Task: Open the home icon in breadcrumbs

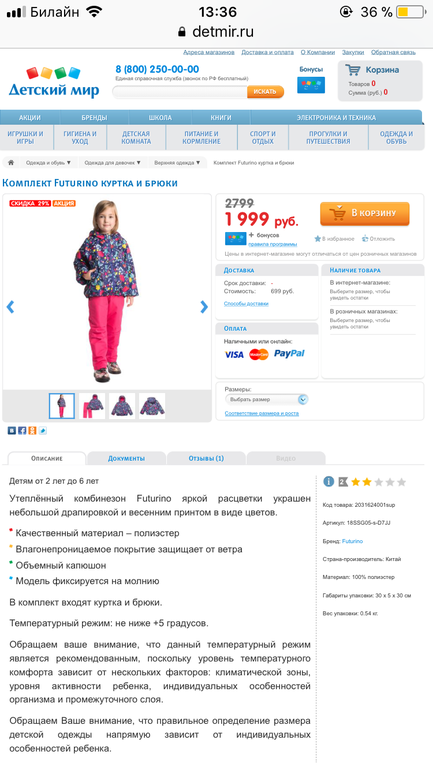Action: coord(11,163)
